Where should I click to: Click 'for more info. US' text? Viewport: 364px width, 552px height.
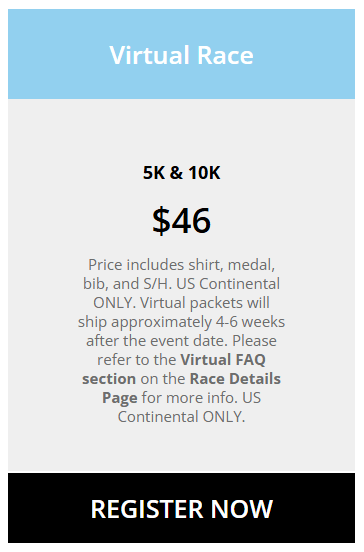pos(201,398)
